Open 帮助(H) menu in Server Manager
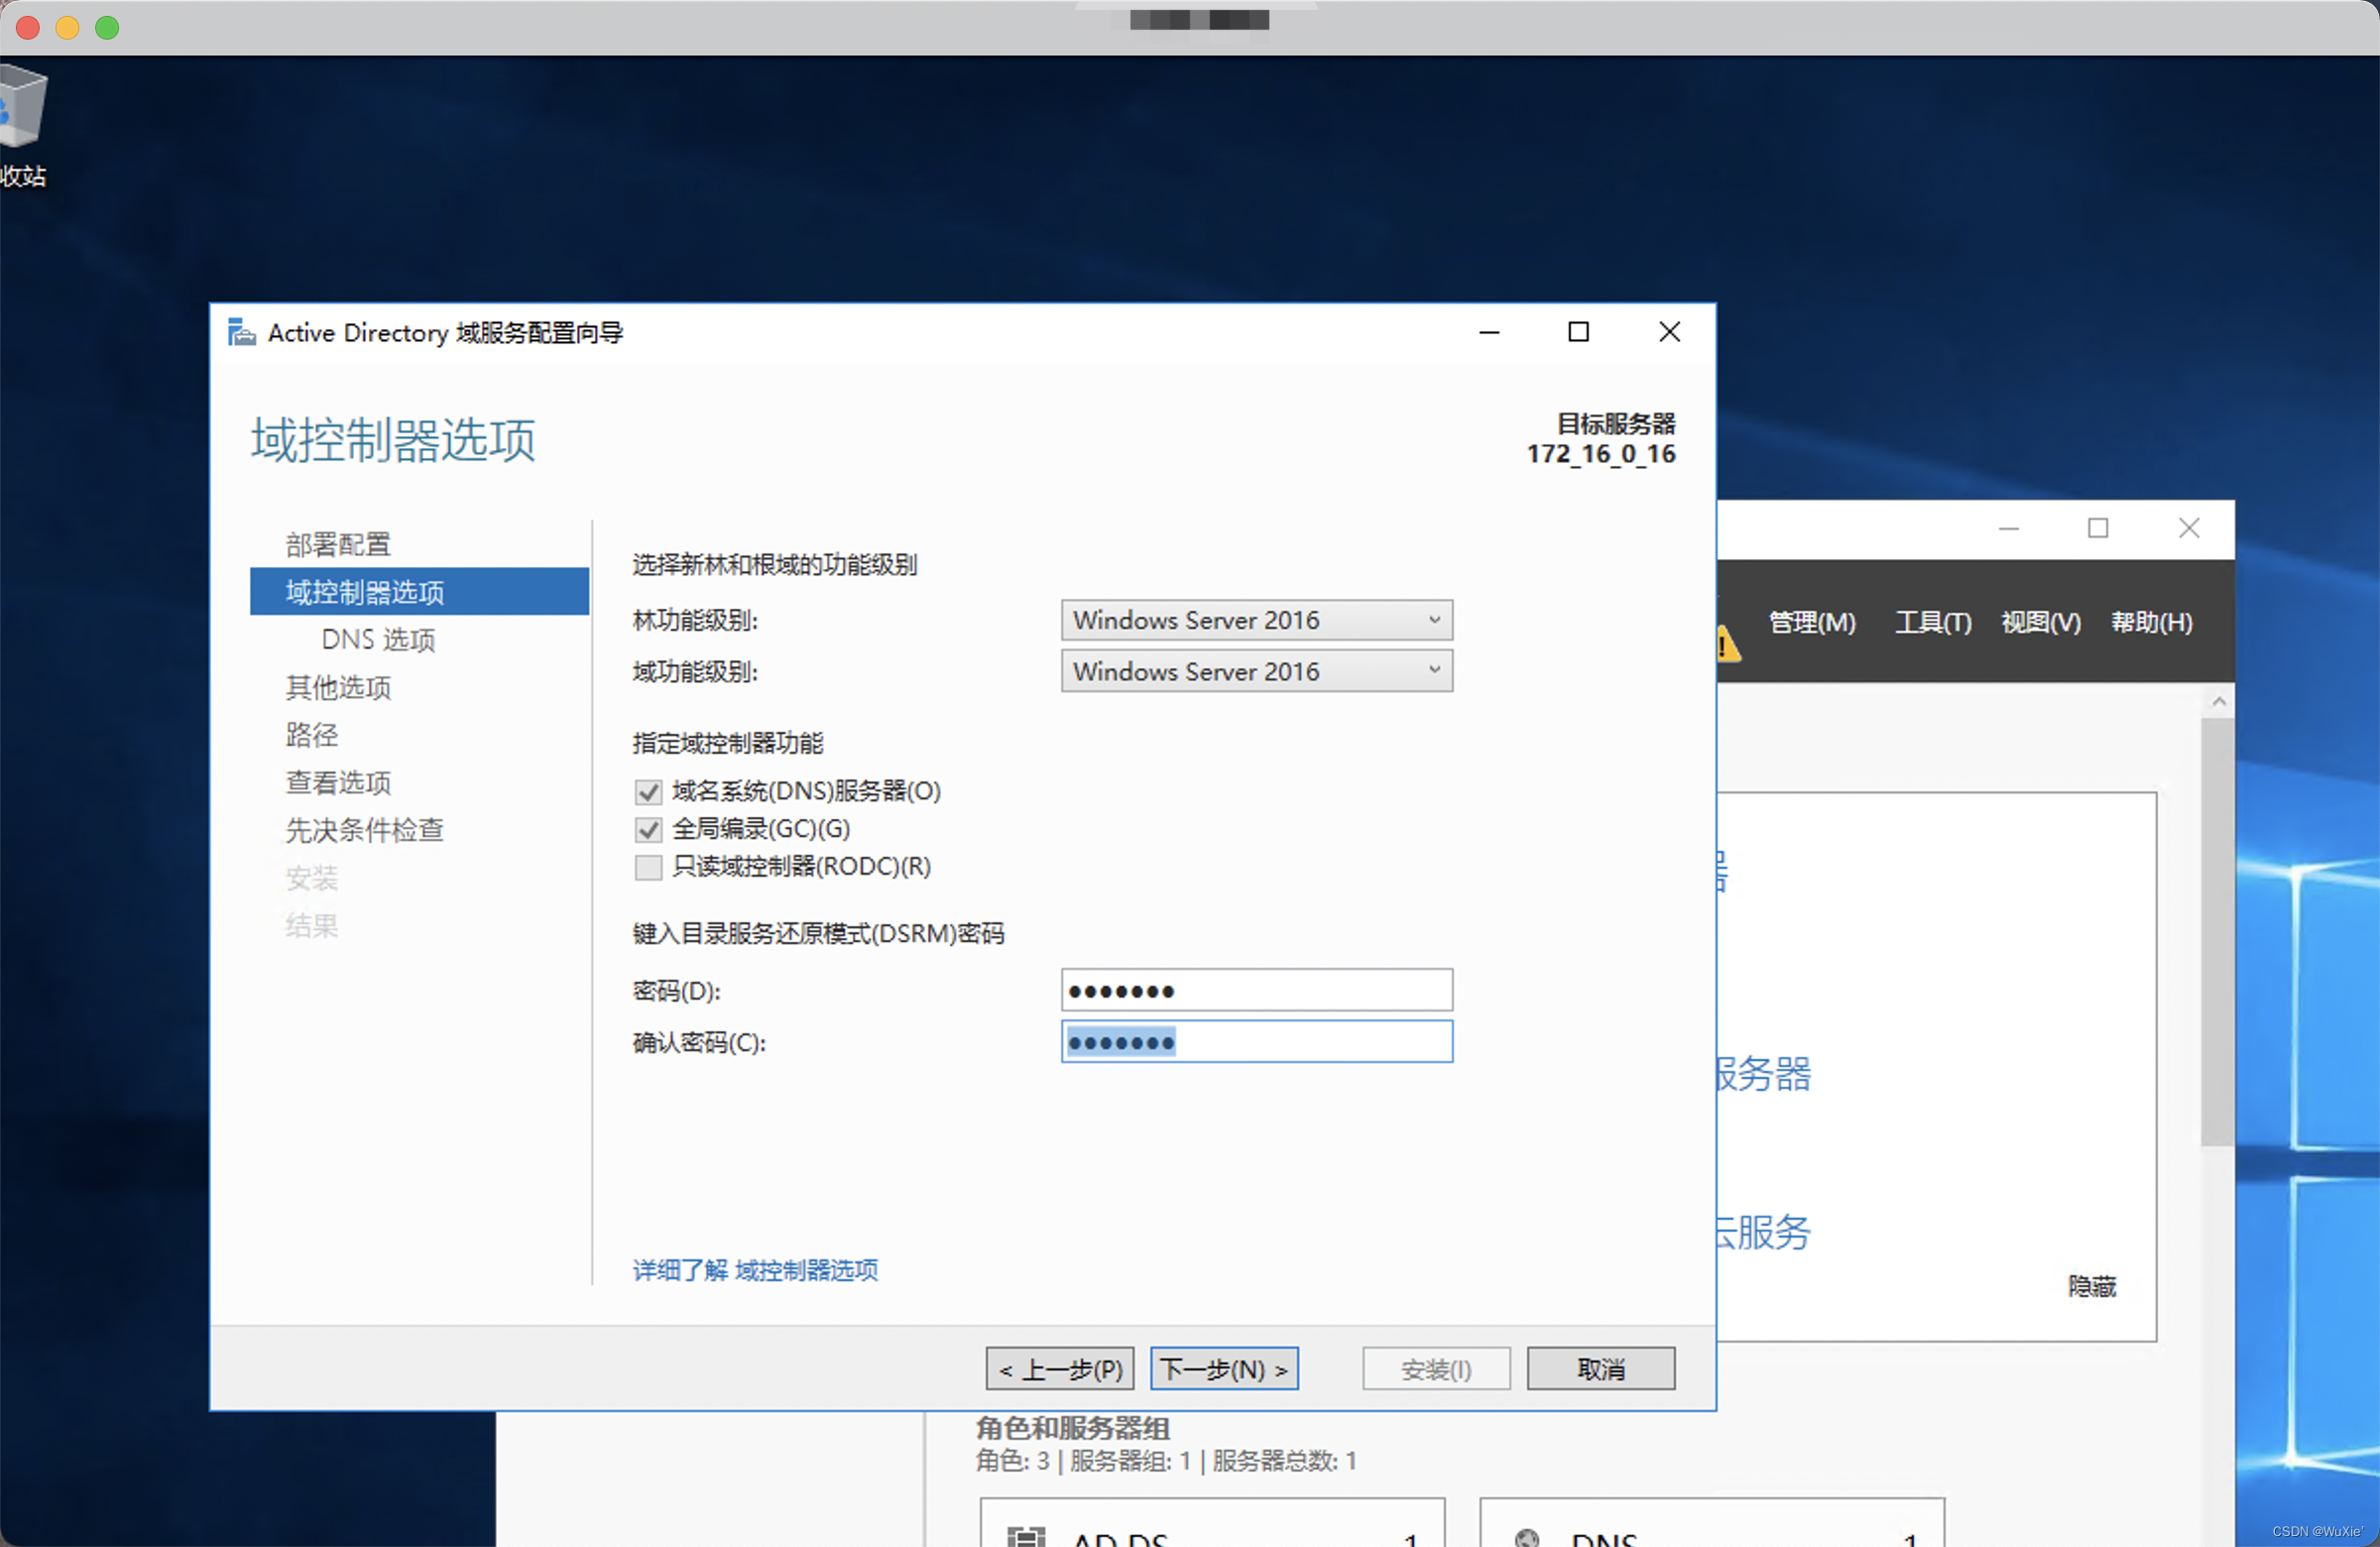The width and height of the screenshot is (2380, 1547). coord(2151,622)
